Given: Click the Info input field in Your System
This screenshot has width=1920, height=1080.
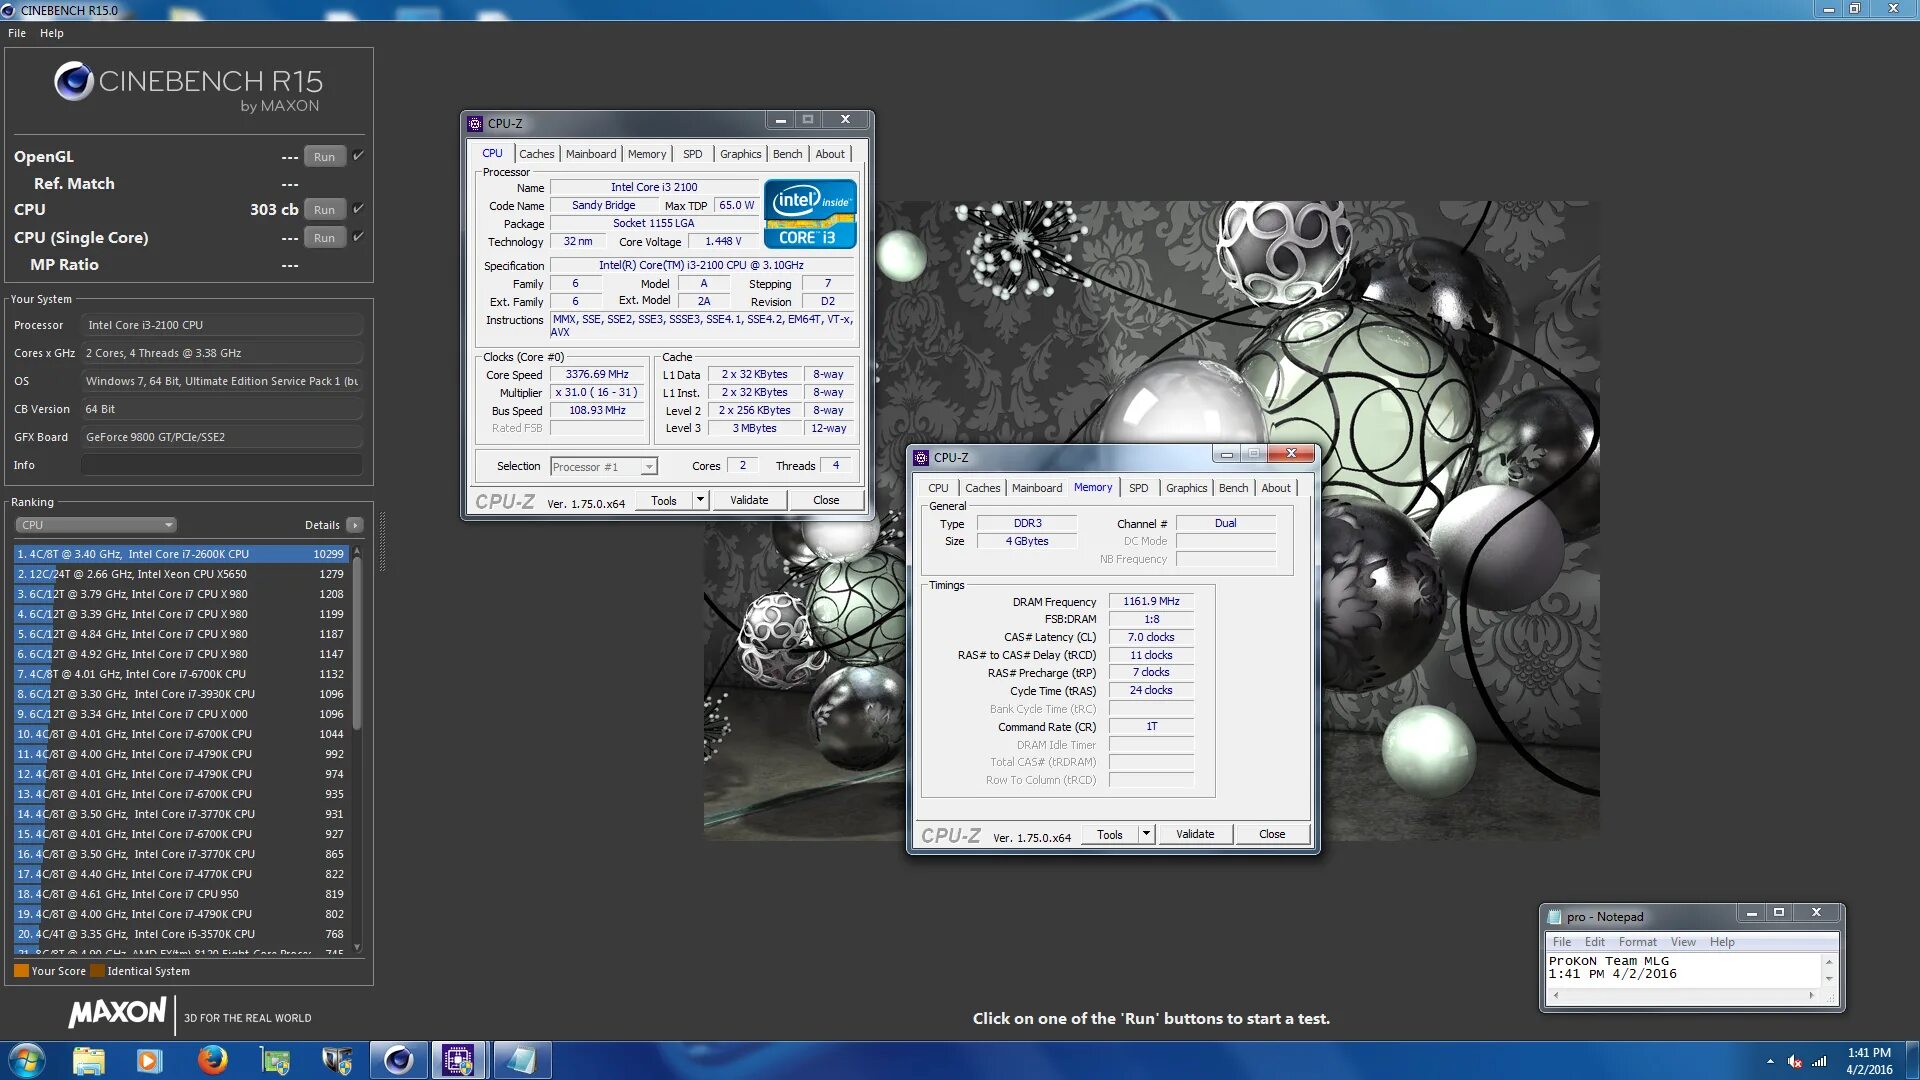Looking at the screenshot, I should click(221, 465).
